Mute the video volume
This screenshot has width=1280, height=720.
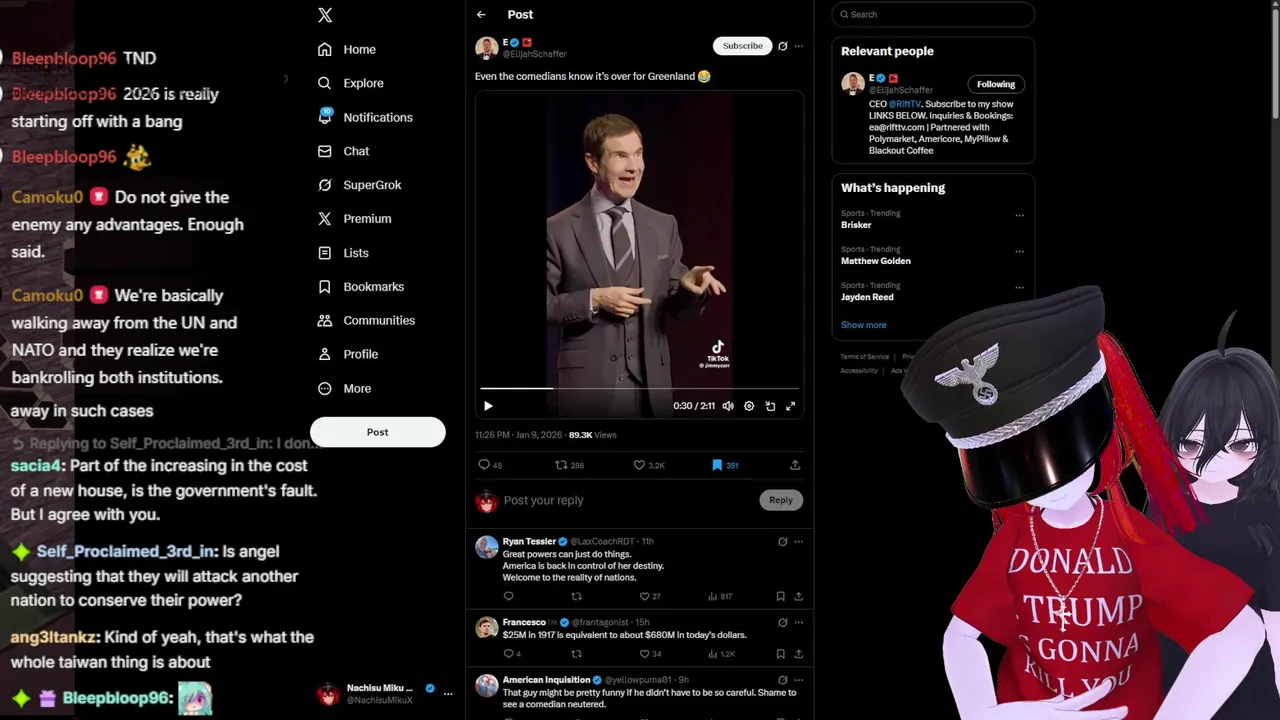coord(728,406)
